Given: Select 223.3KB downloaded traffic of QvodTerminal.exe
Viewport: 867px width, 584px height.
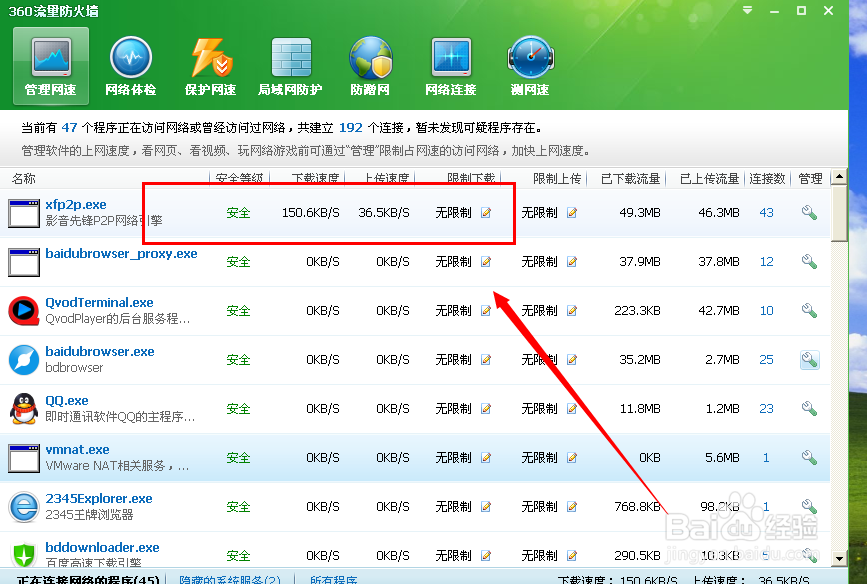Looking at the screenshot, I should click(x=637, y=311).
